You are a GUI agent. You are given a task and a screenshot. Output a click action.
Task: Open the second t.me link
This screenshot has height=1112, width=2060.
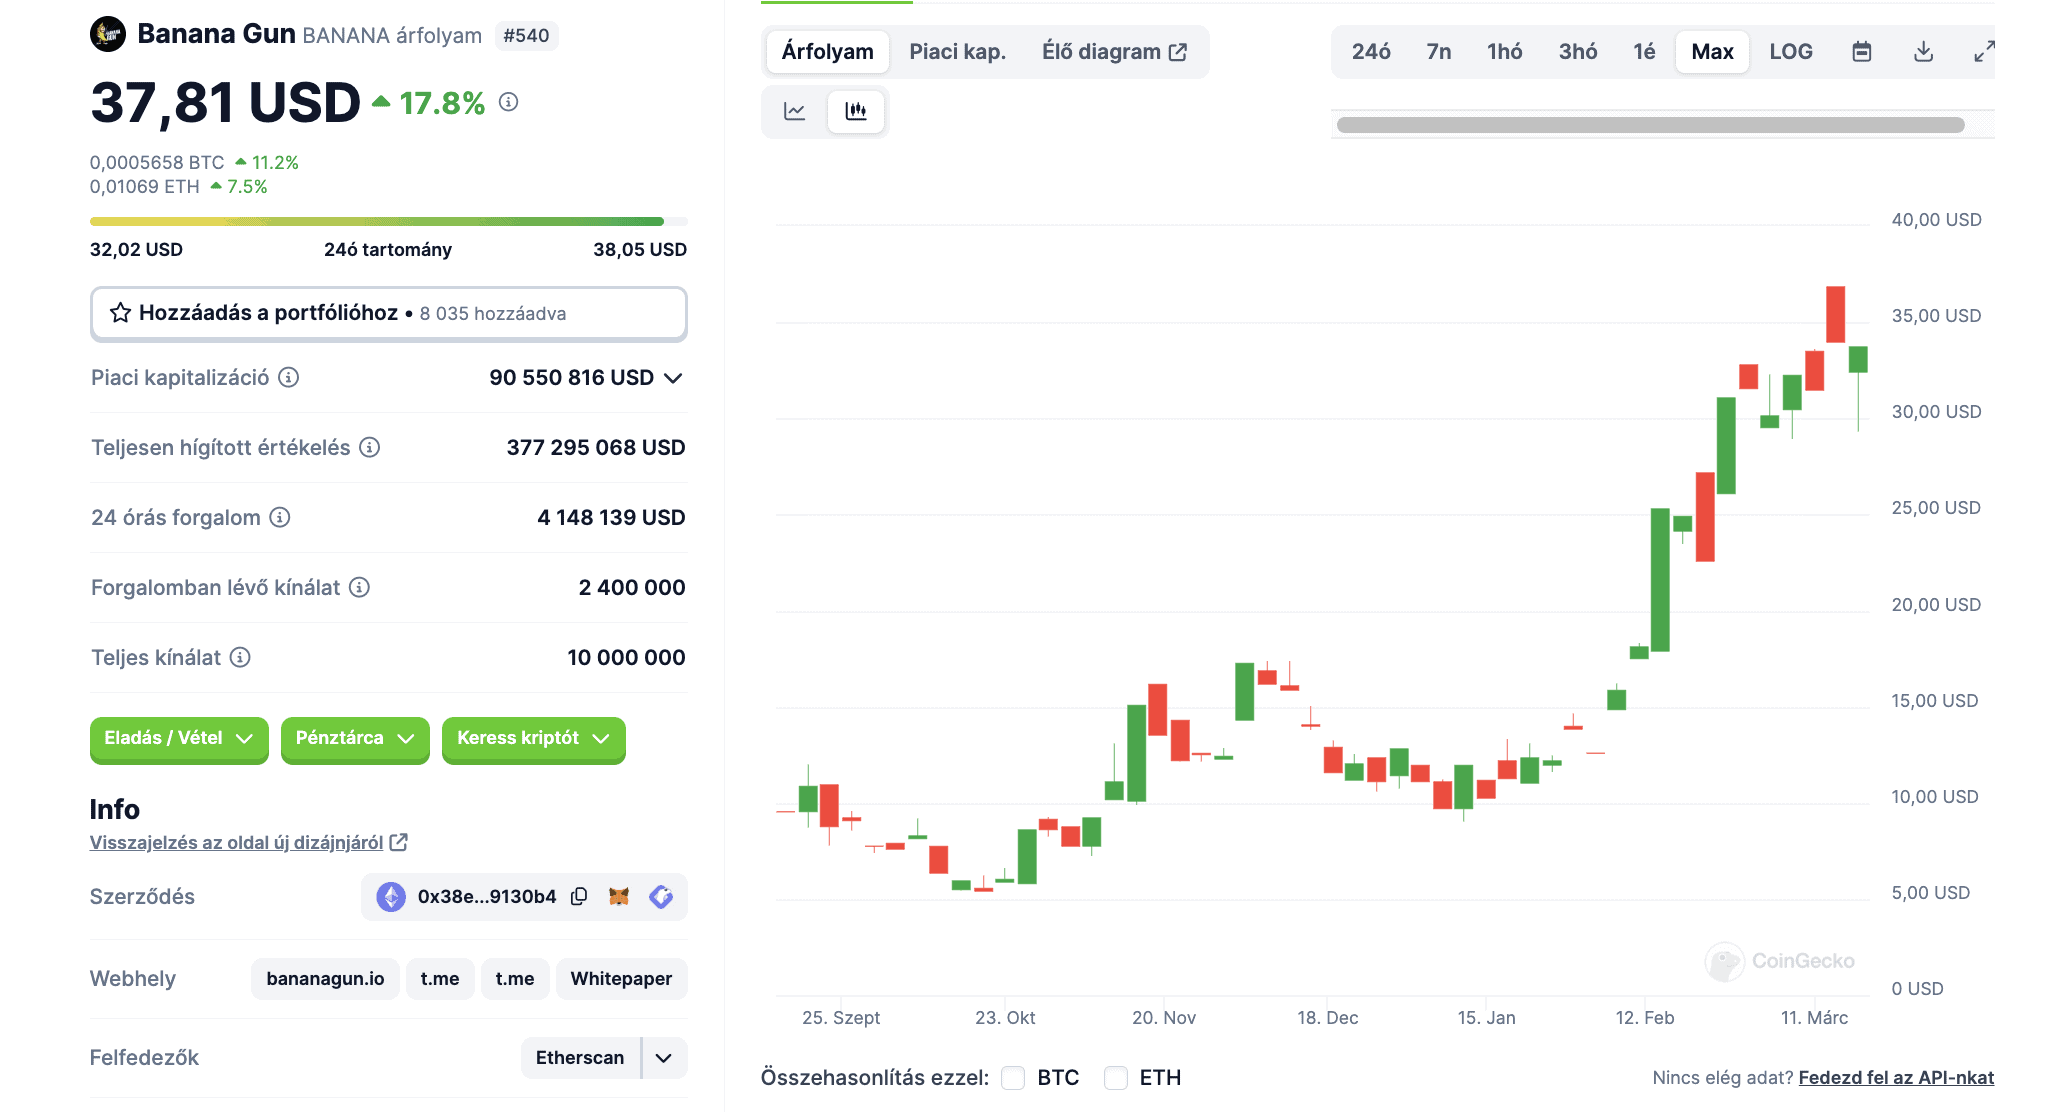515,979
